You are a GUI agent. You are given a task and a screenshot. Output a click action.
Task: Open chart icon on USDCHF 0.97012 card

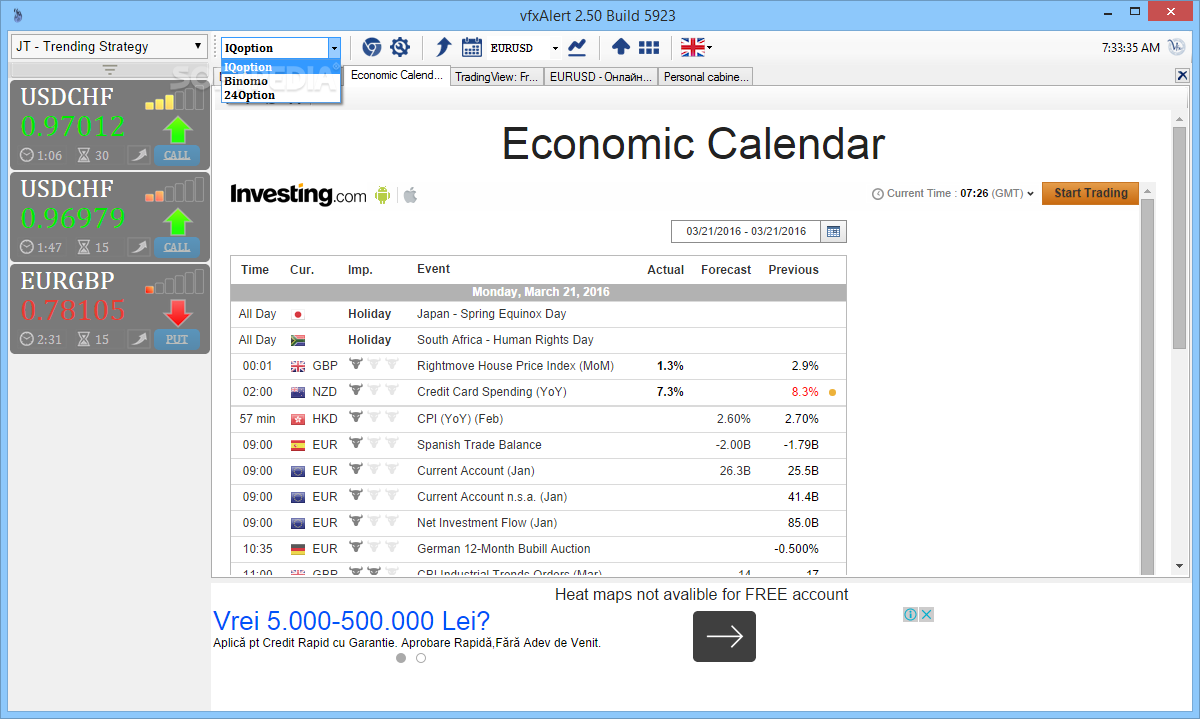pyautogui.click(x=138, y=155)
